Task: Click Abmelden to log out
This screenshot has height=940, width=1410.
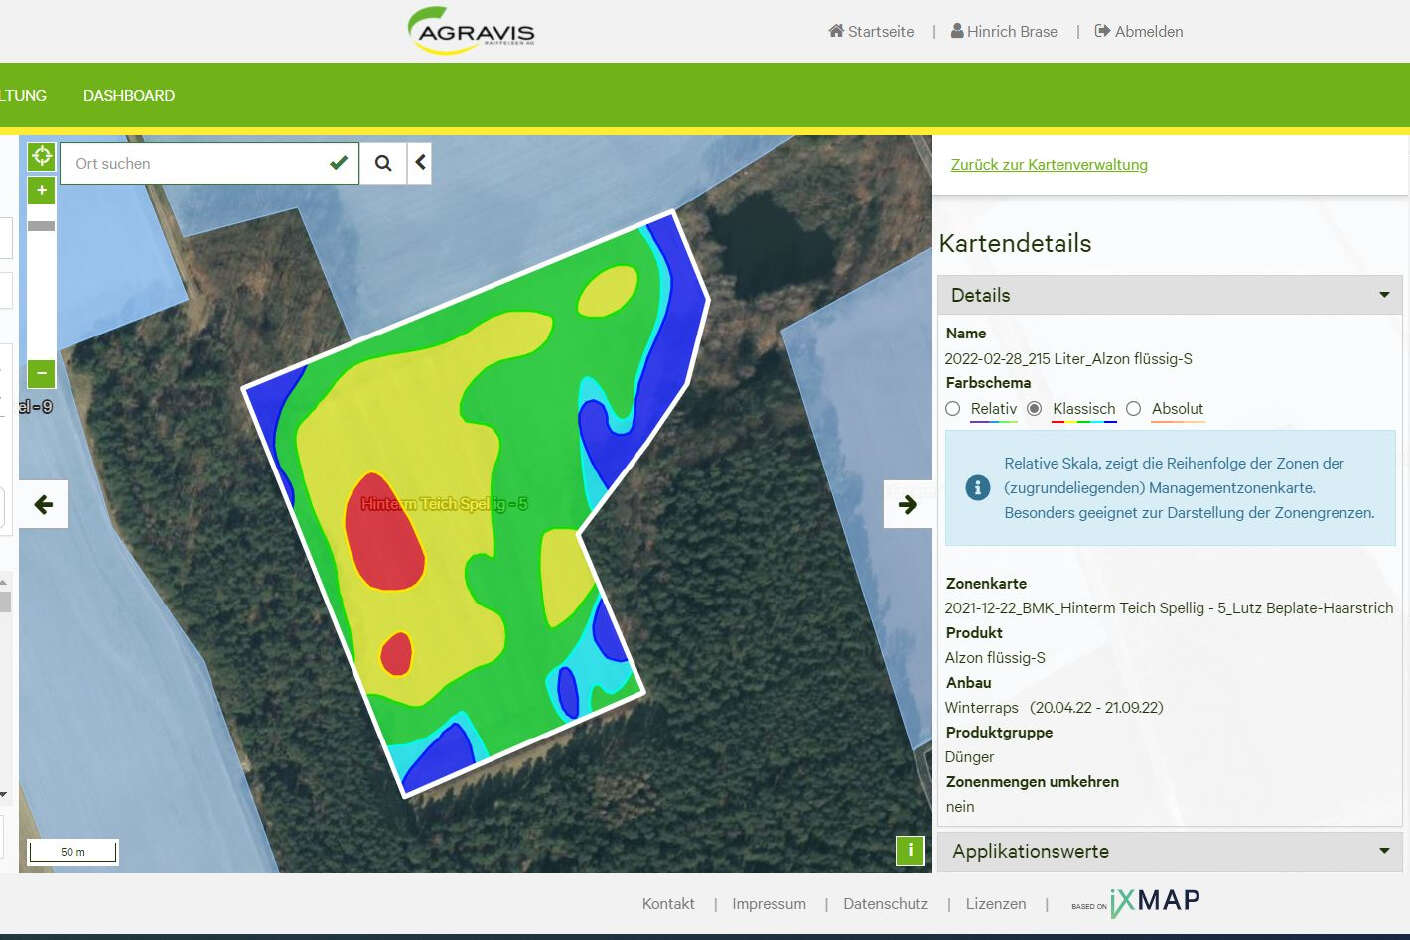Action: [1149, 32]
